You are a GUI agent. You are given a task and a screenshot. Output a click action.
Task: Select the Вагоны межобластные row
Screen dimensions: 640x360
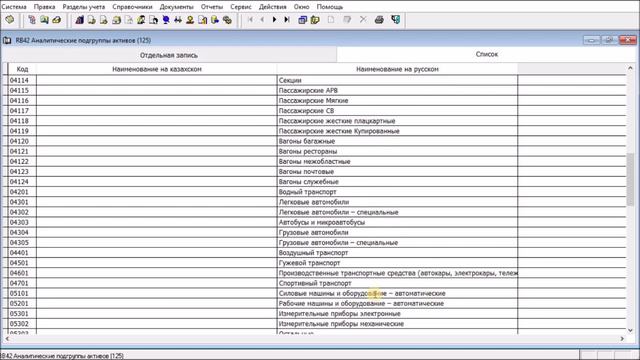314,162
